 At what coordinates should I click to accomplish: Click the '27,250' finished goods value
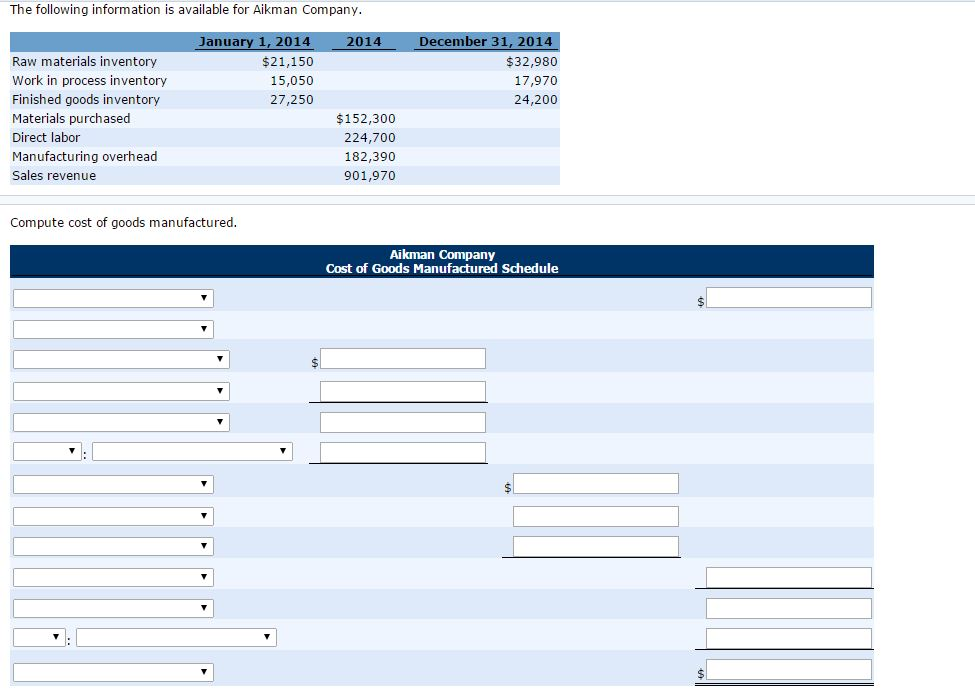point(292,100)
